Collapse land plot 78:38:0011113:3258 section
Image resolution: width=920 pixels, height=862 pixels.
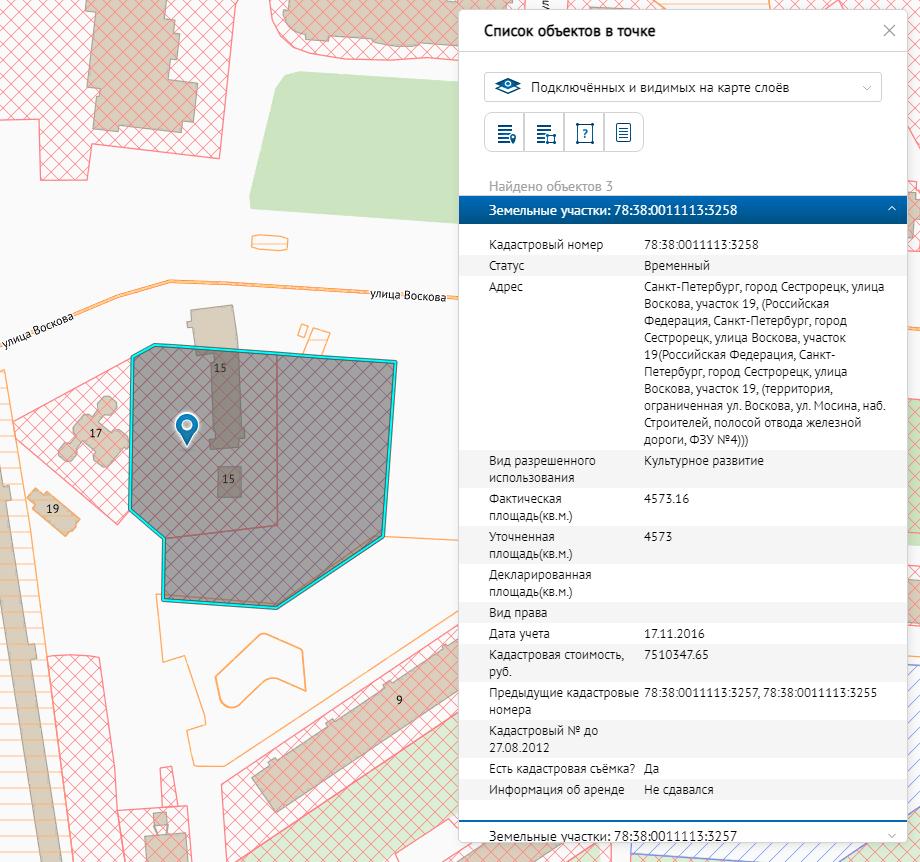tap(682, 210)
